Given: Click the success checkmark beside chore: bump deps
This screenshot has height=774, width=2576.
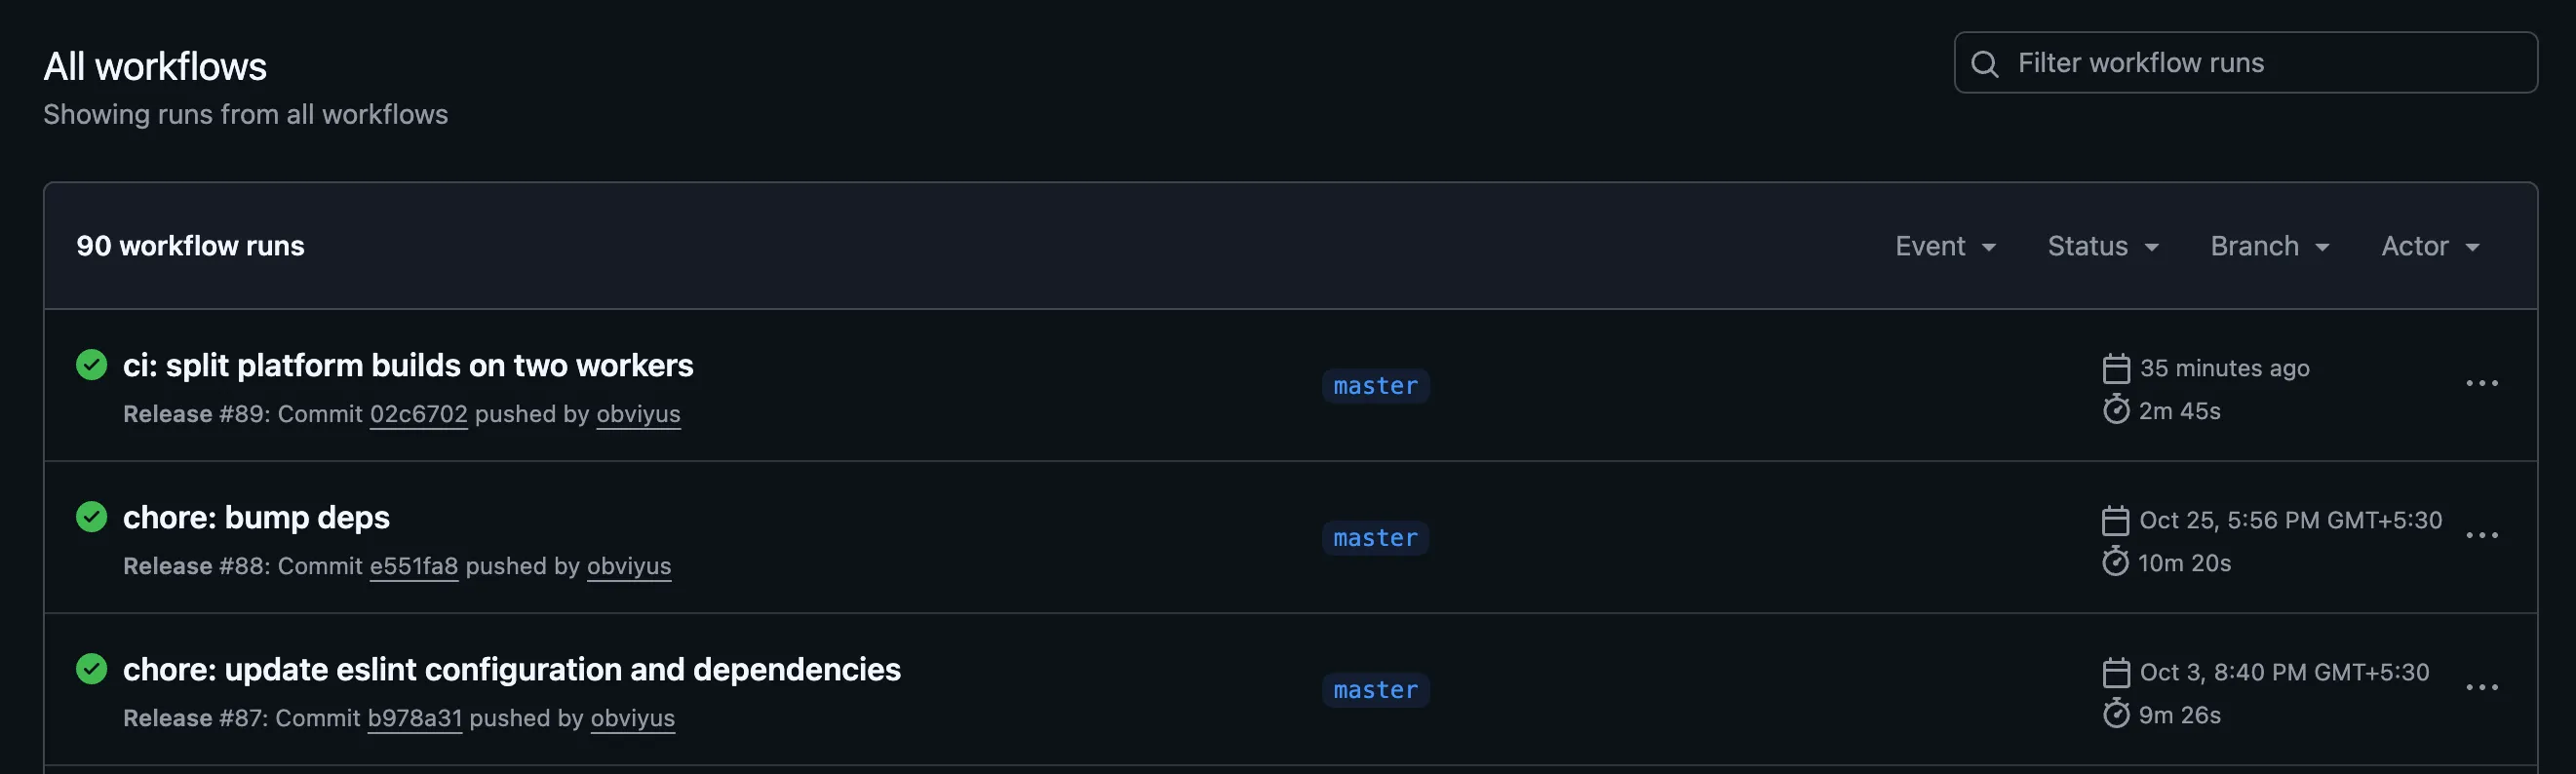Looking at the screenshot, I should [x=91, y=517].
